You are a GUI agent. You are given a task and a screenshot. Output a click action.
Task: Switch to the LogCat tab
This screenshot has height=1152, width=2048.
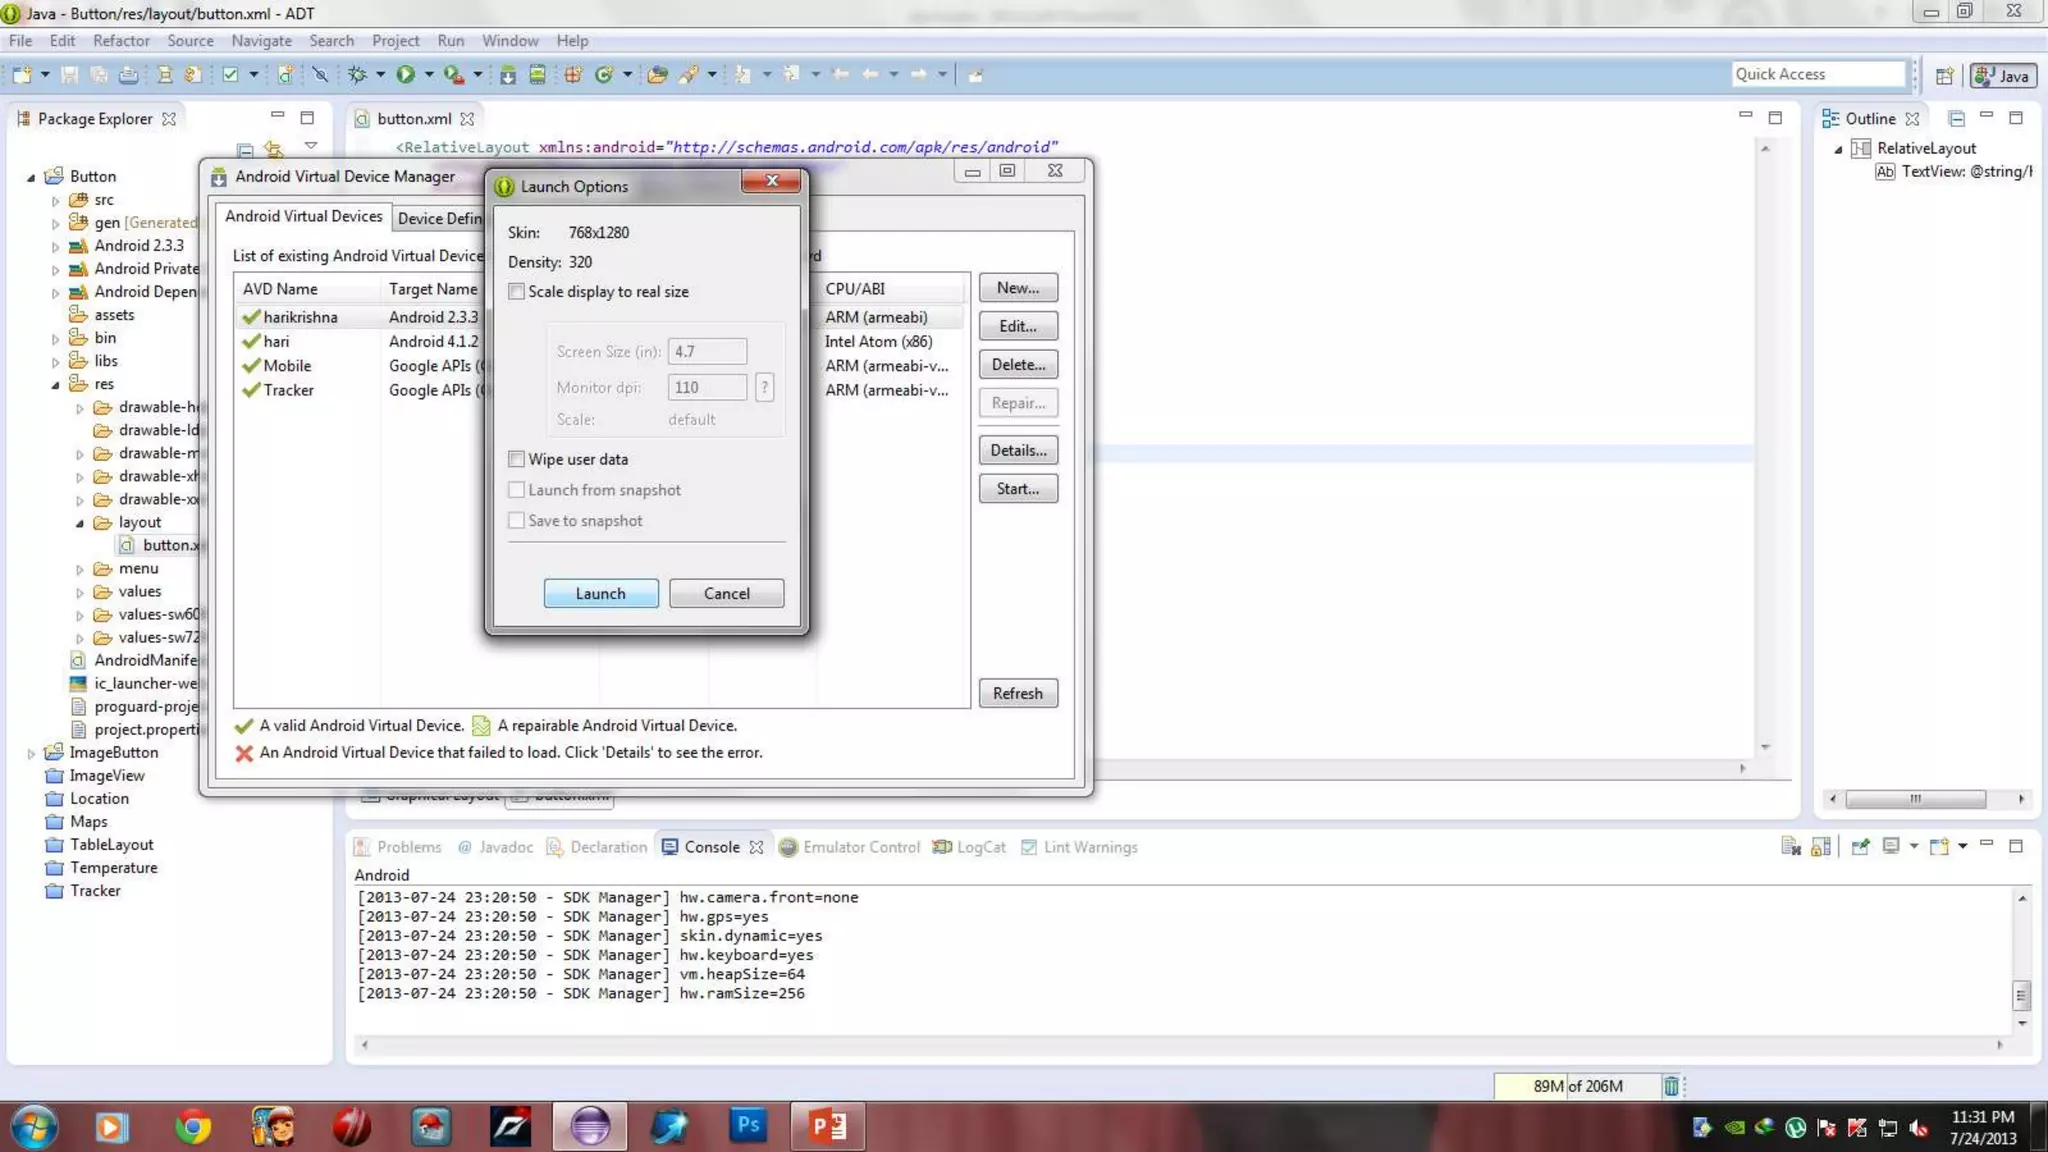tap(970, 847)
